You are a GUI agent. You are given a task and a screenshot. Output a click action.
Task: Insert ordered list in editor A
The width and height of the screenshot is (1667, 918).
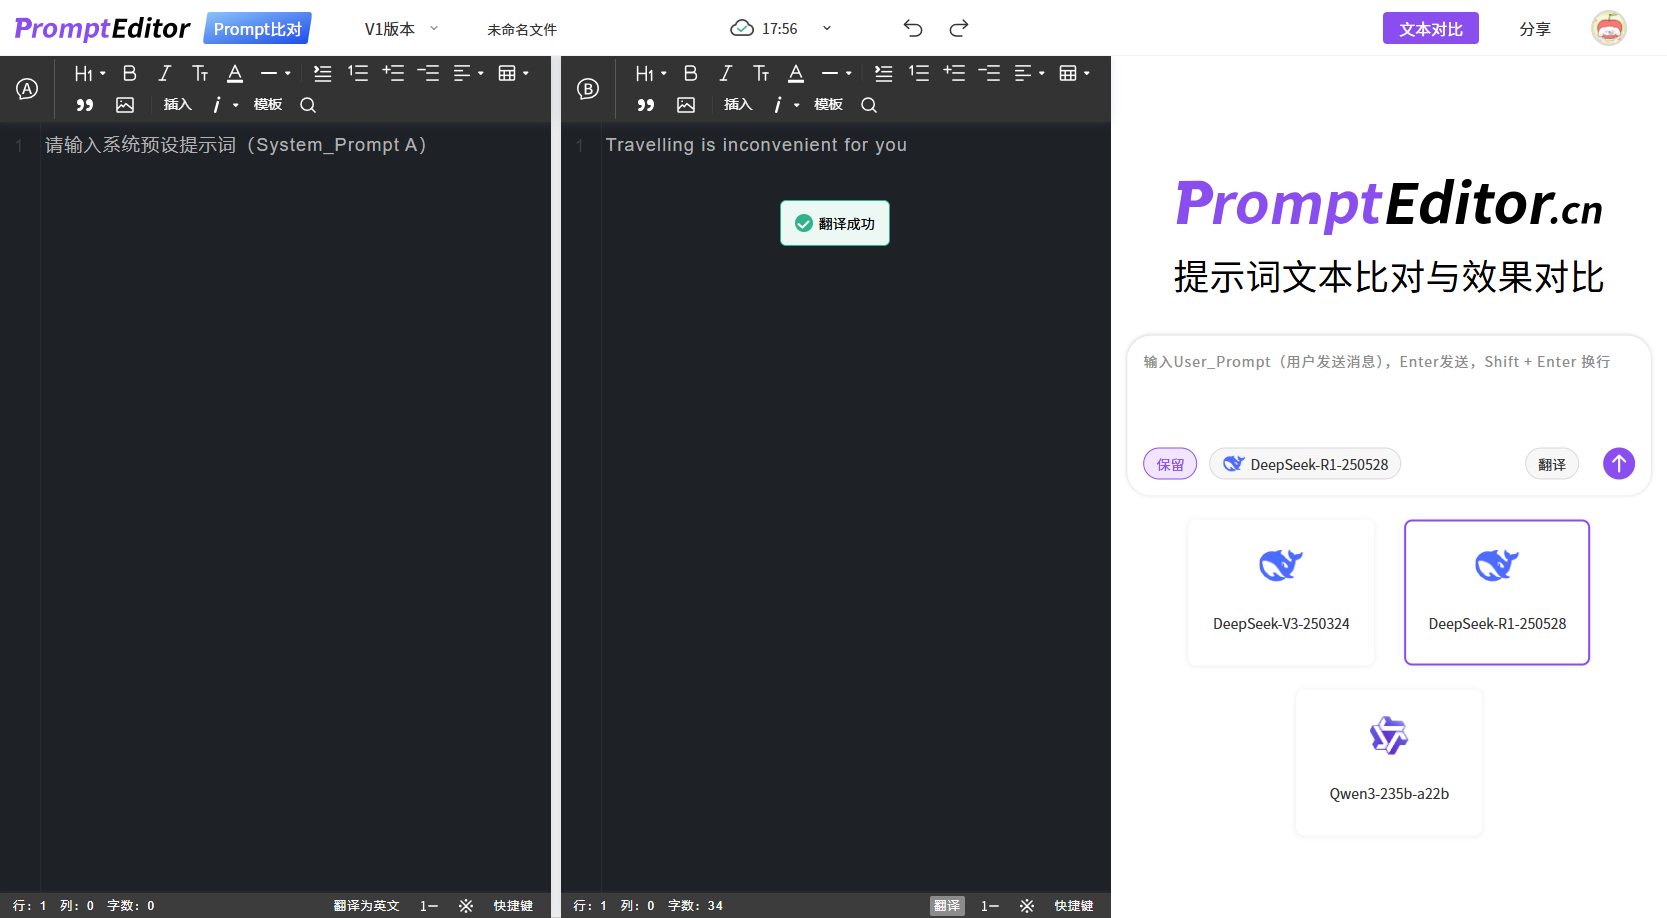click(x=358, y=73)
